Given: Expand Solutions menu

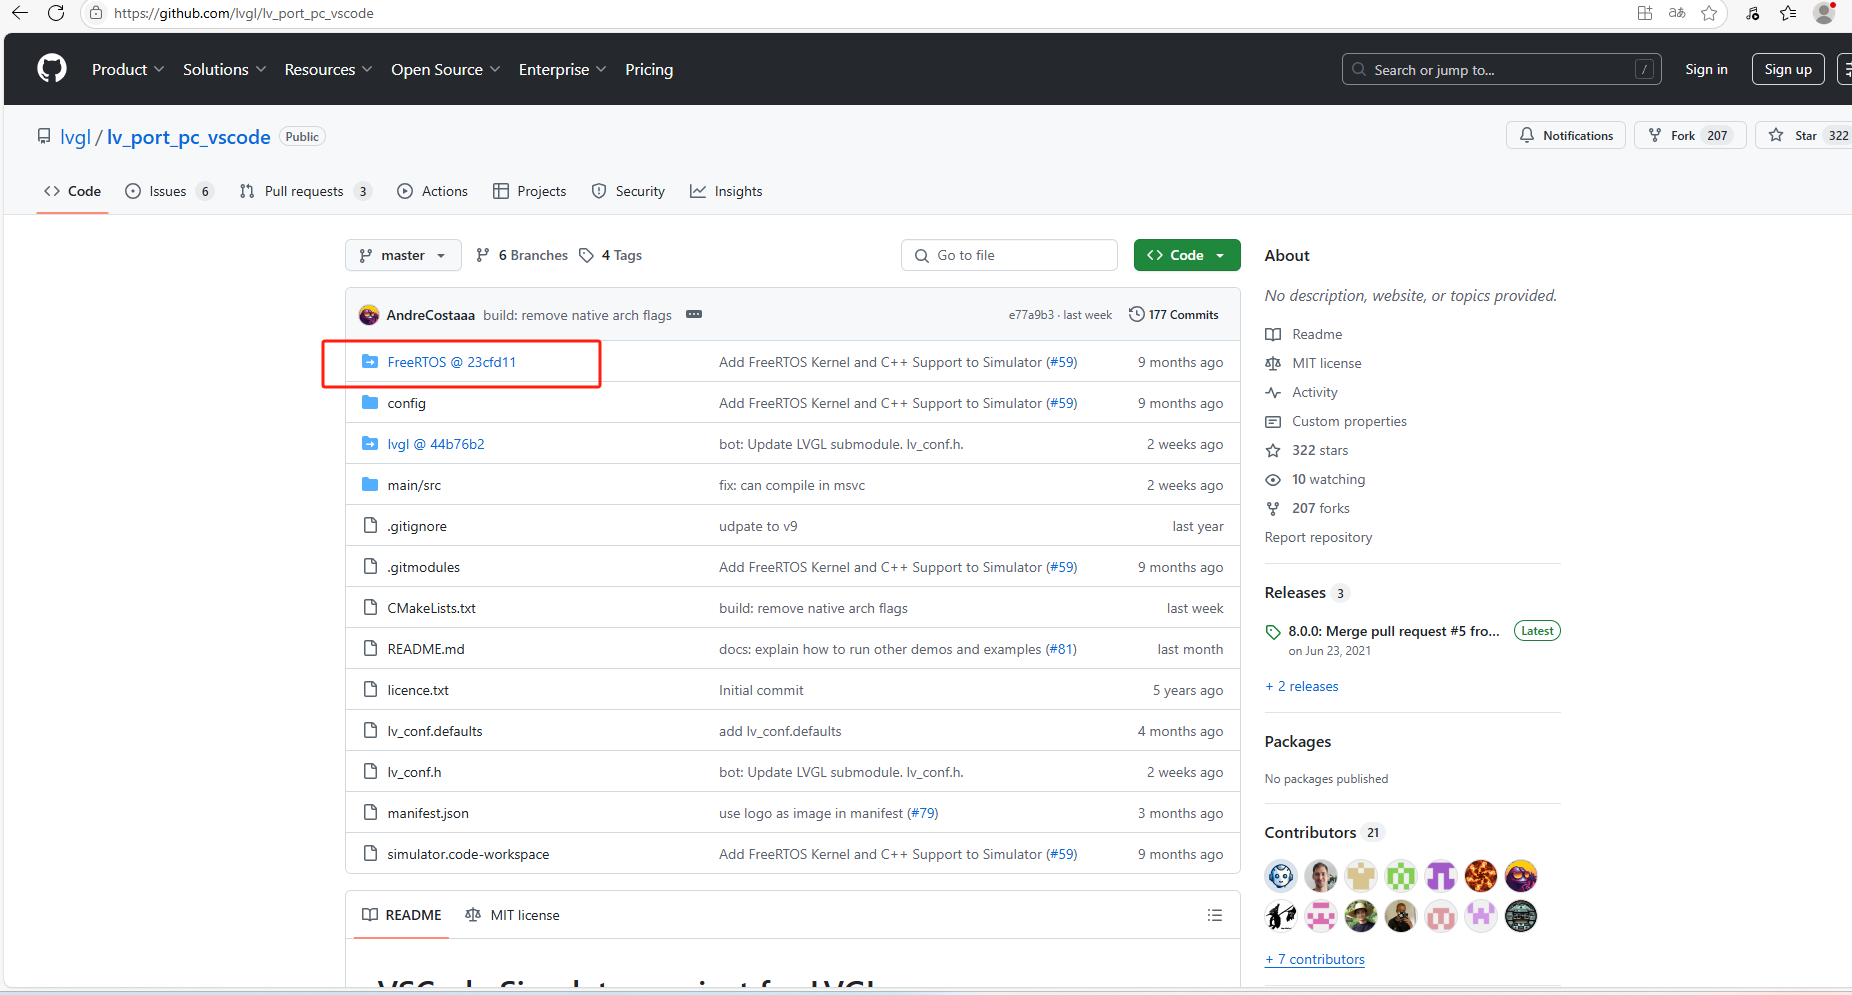Looking at the screenshot, I should (225, 69).
